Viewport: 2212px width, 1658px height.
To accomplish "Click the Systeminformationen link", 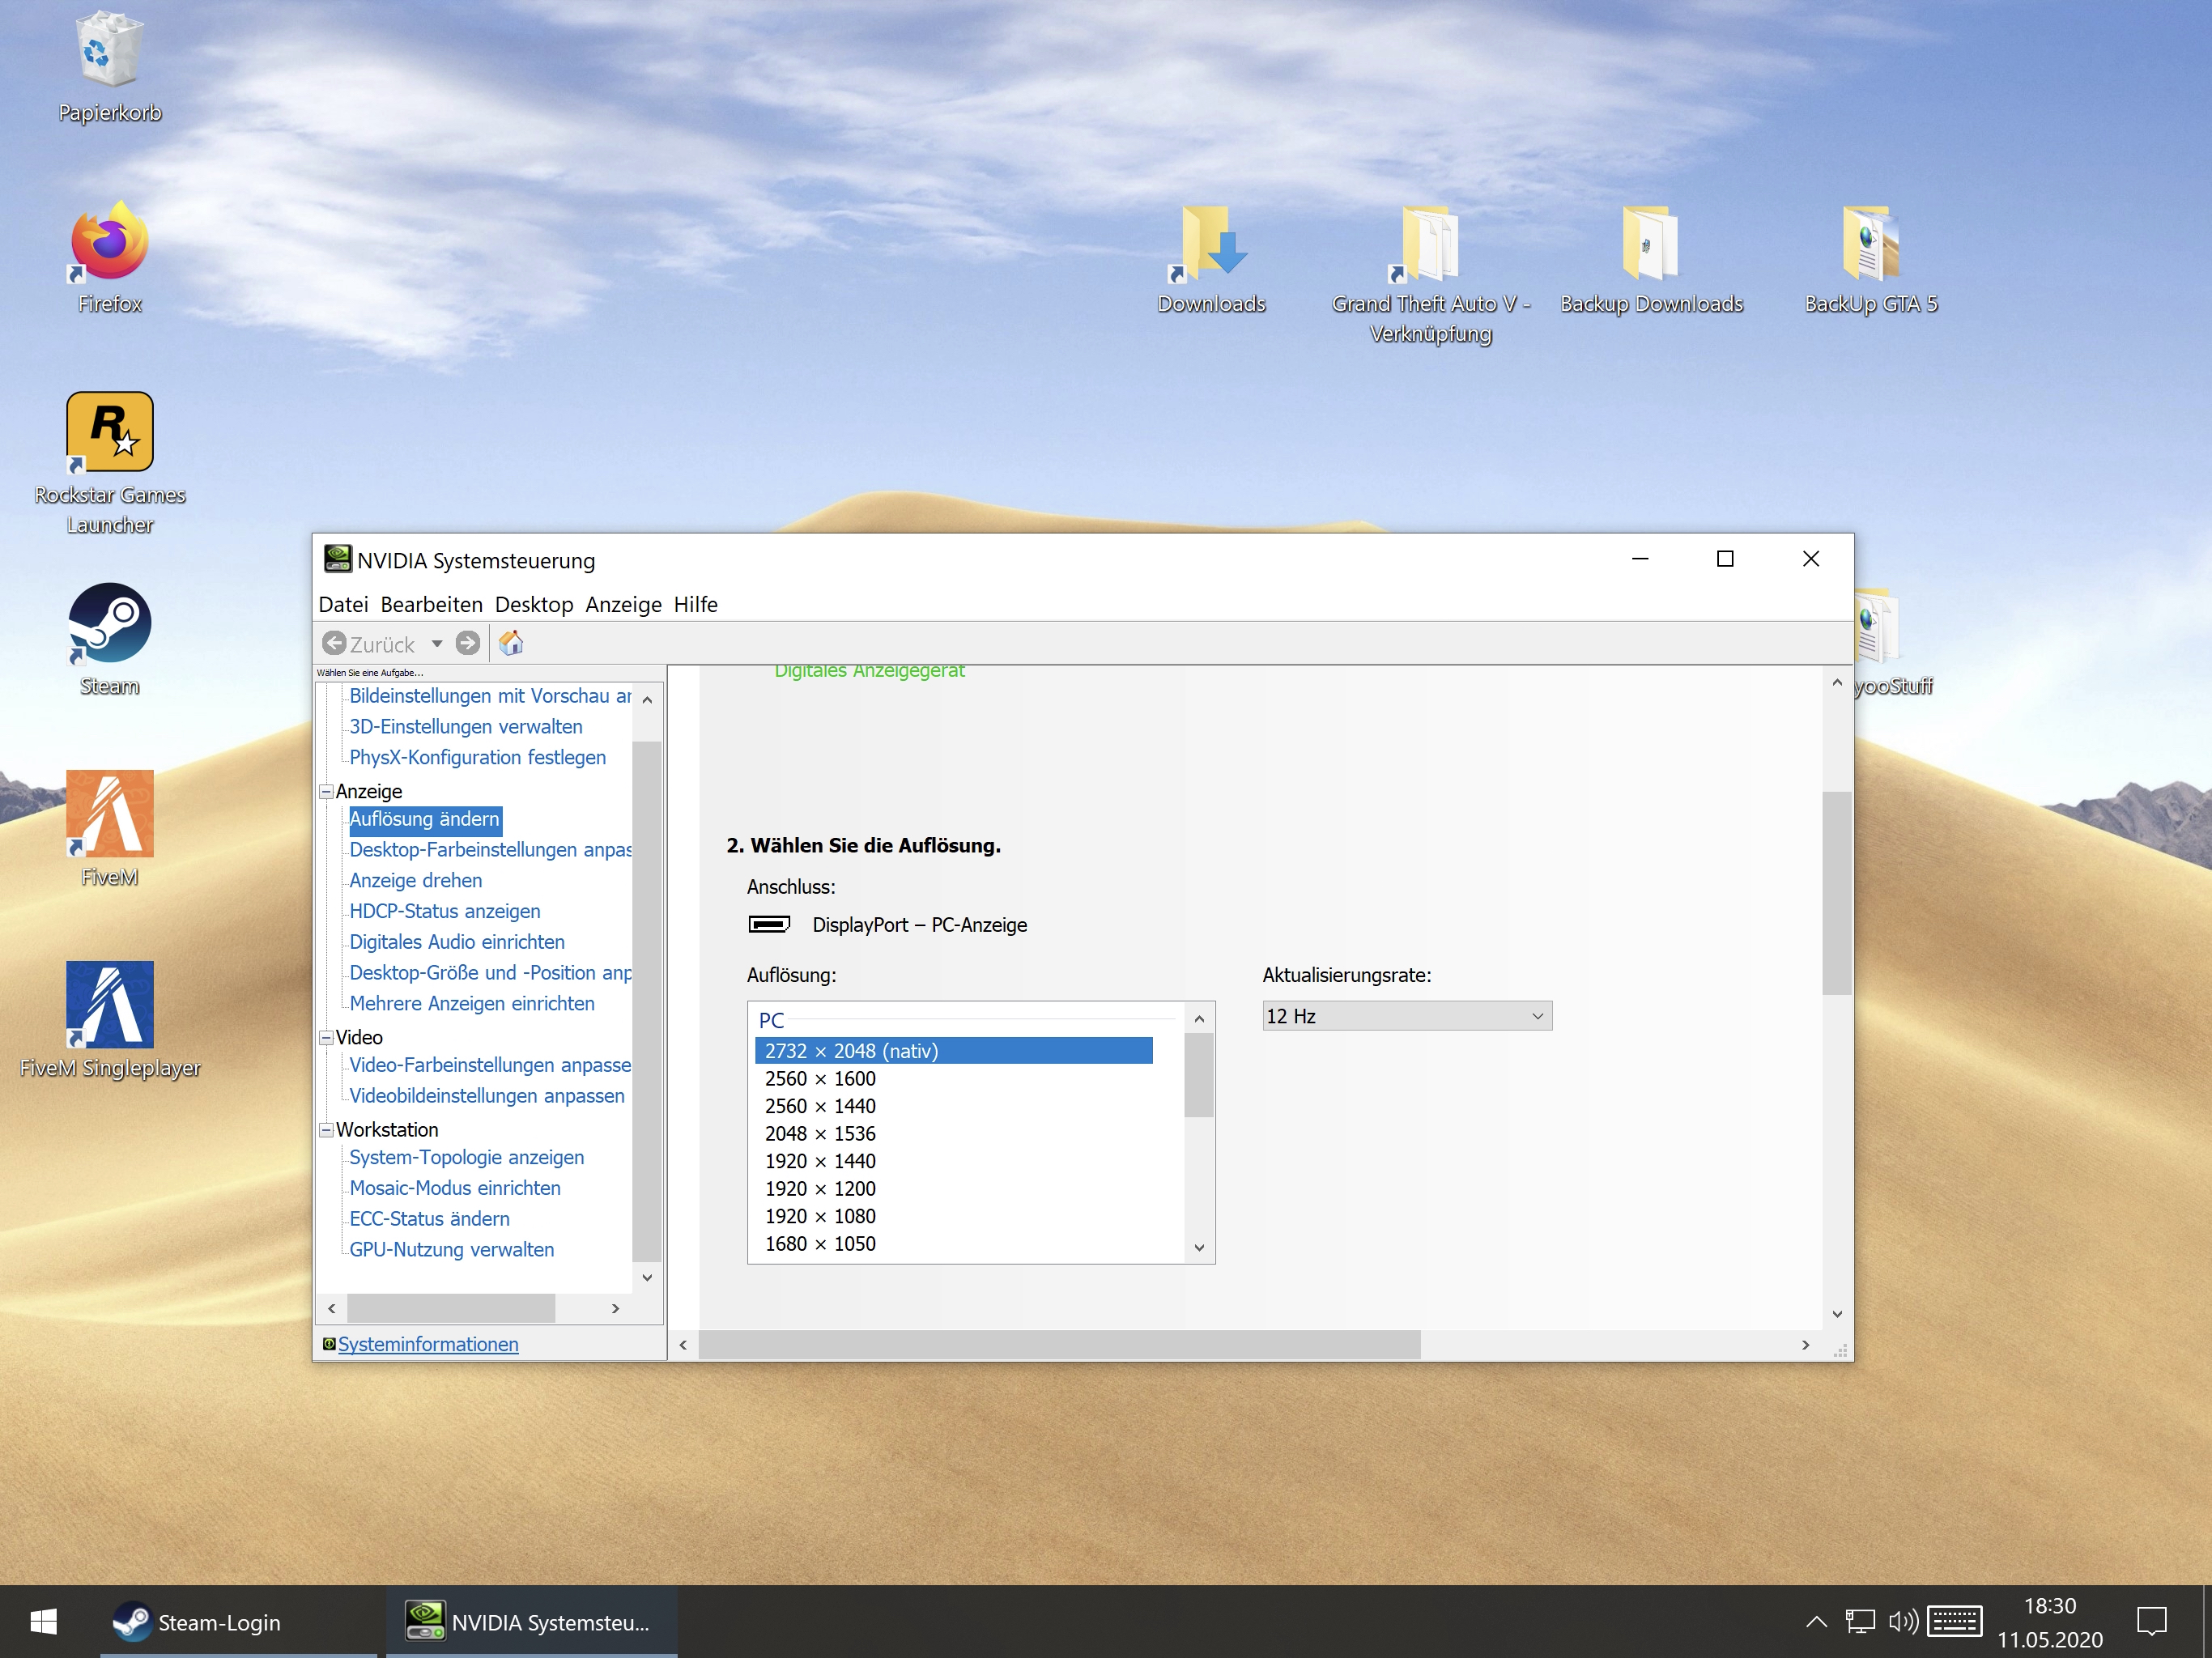I will click(x=428, y=1344).
